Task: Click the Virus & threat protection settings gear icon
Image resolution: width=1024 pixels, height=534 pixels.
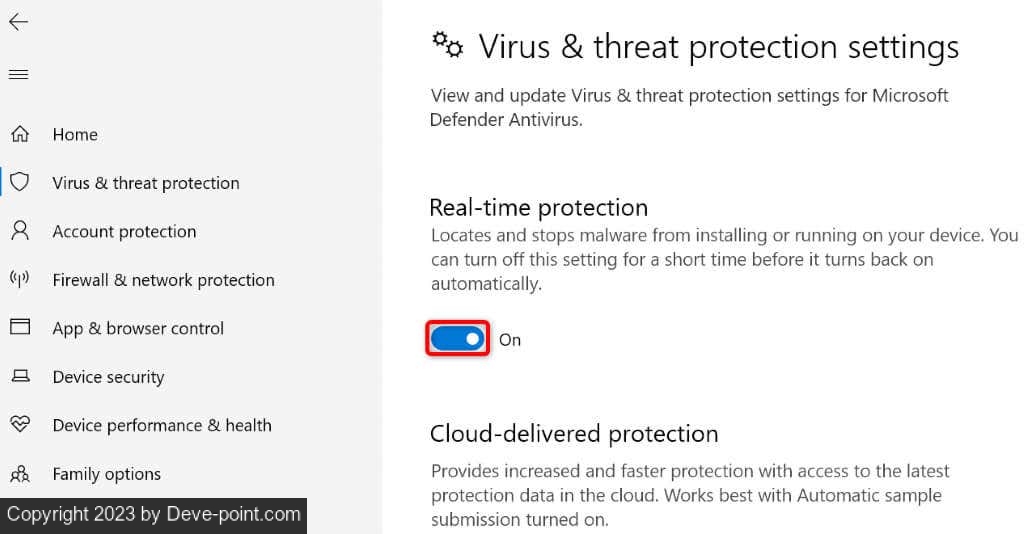Action: tap(447, 44)
